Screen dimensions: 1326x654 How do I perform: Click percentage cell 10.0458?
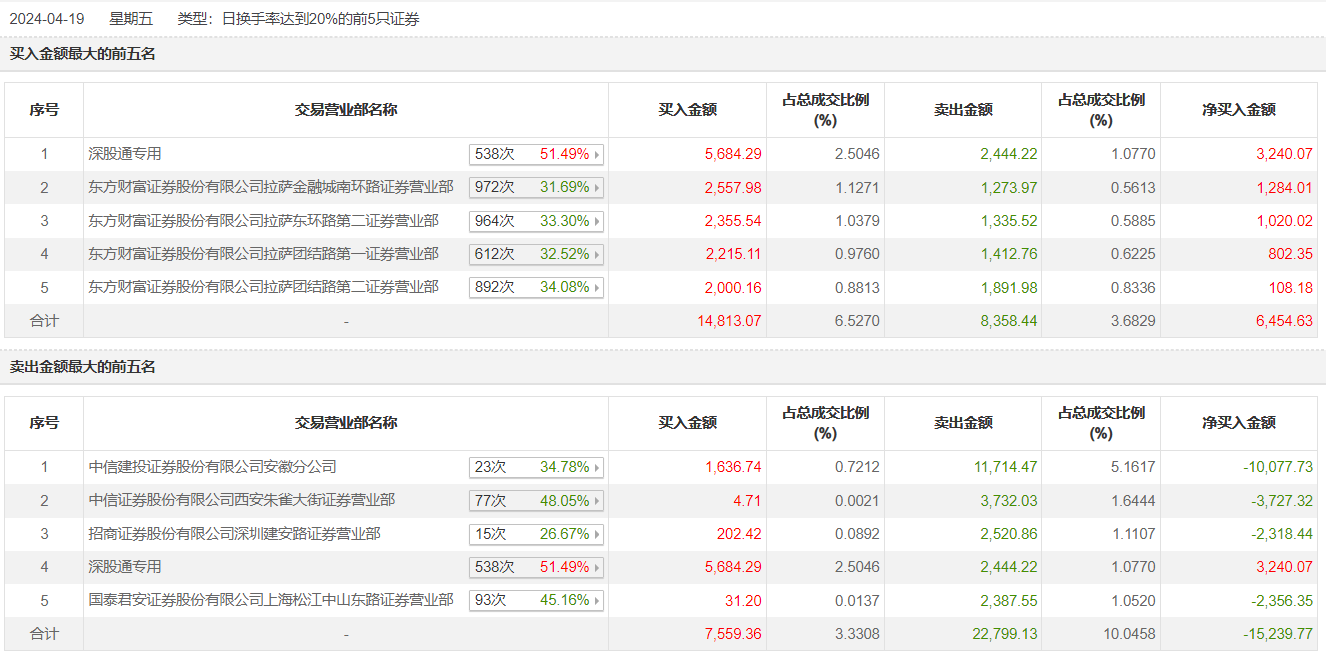[x=1130, y=634]
